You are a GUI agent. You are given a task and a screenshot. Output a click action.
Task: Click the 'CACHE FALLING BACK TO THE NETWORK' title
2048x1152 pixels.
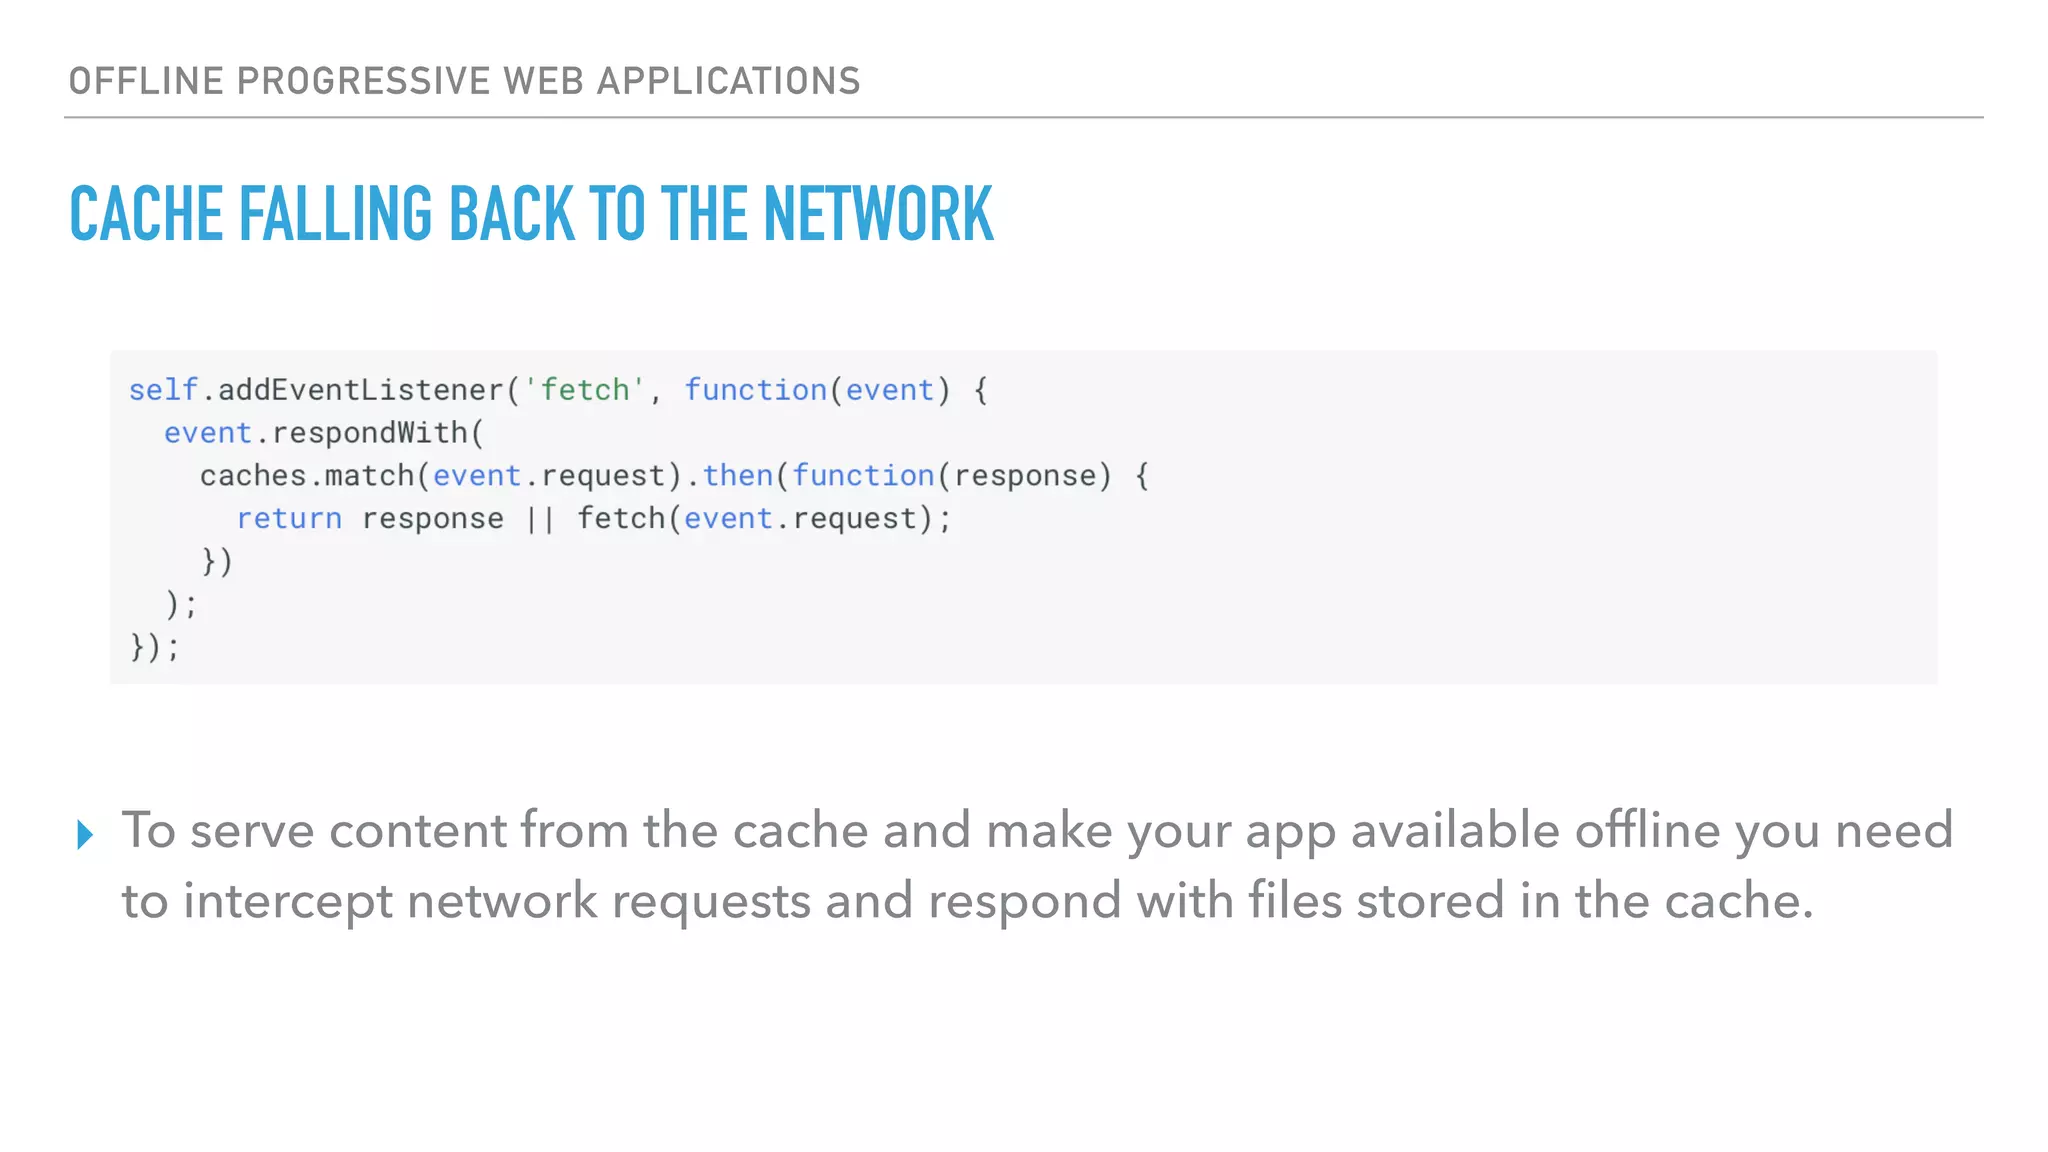531,214
